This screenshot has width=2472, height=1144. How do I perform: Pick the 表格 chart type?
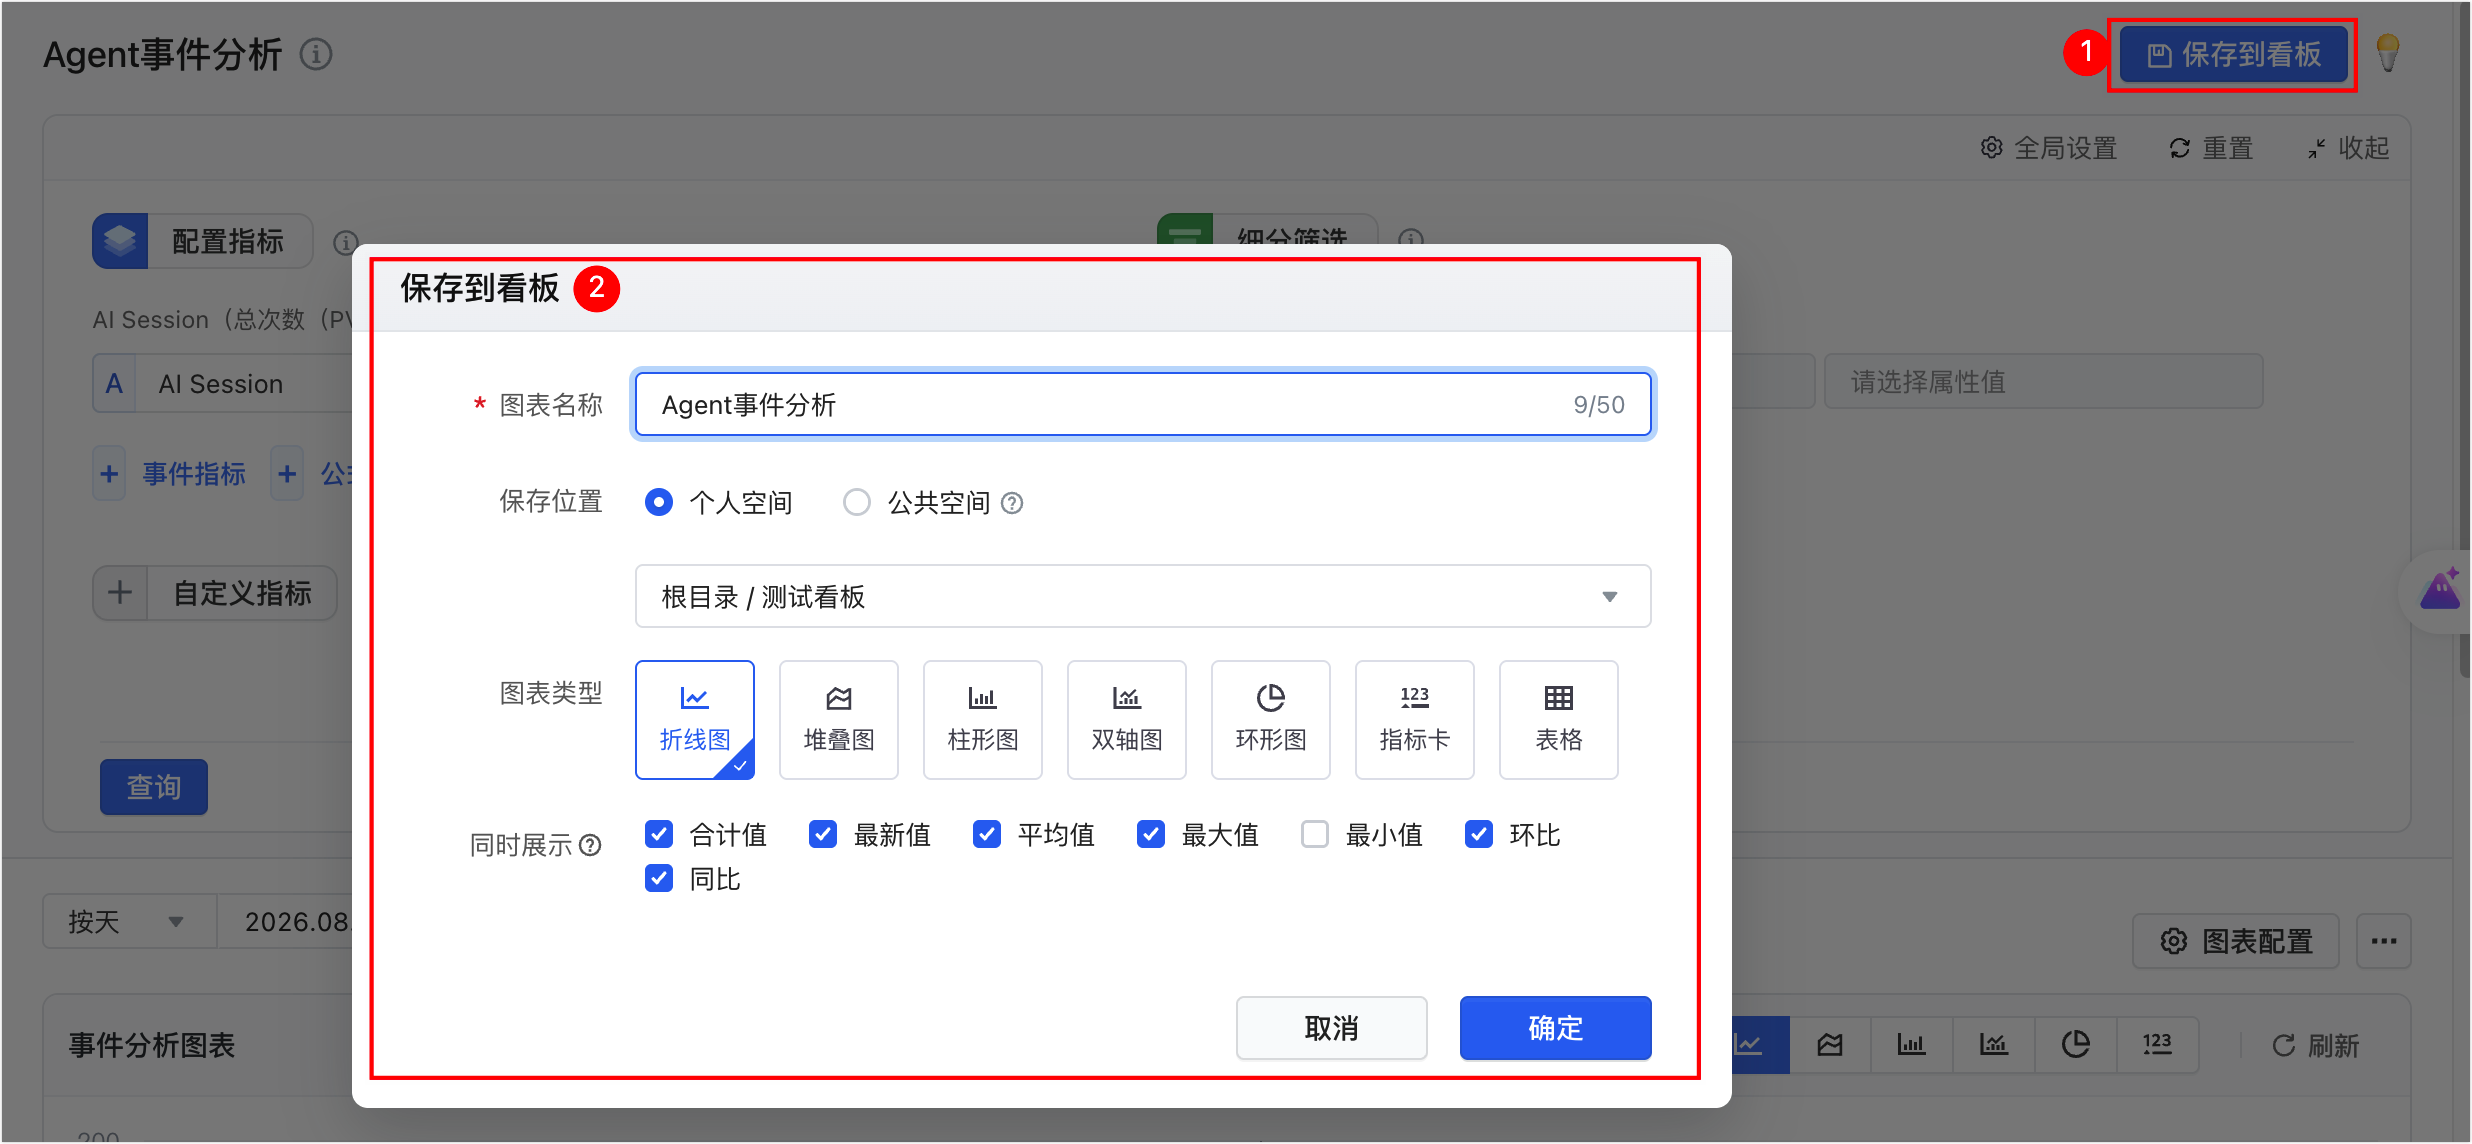tap(1558, 719)
